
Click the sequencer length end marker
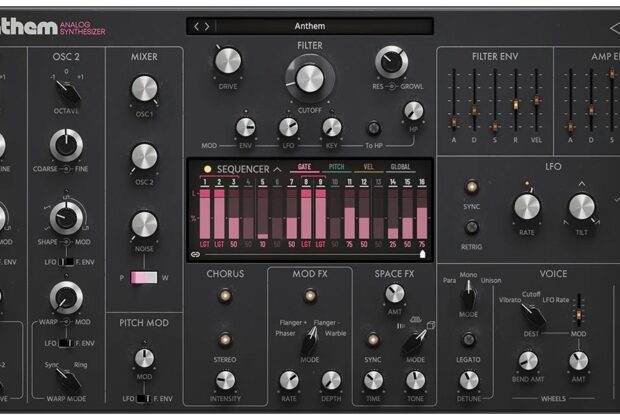(422, 254)
